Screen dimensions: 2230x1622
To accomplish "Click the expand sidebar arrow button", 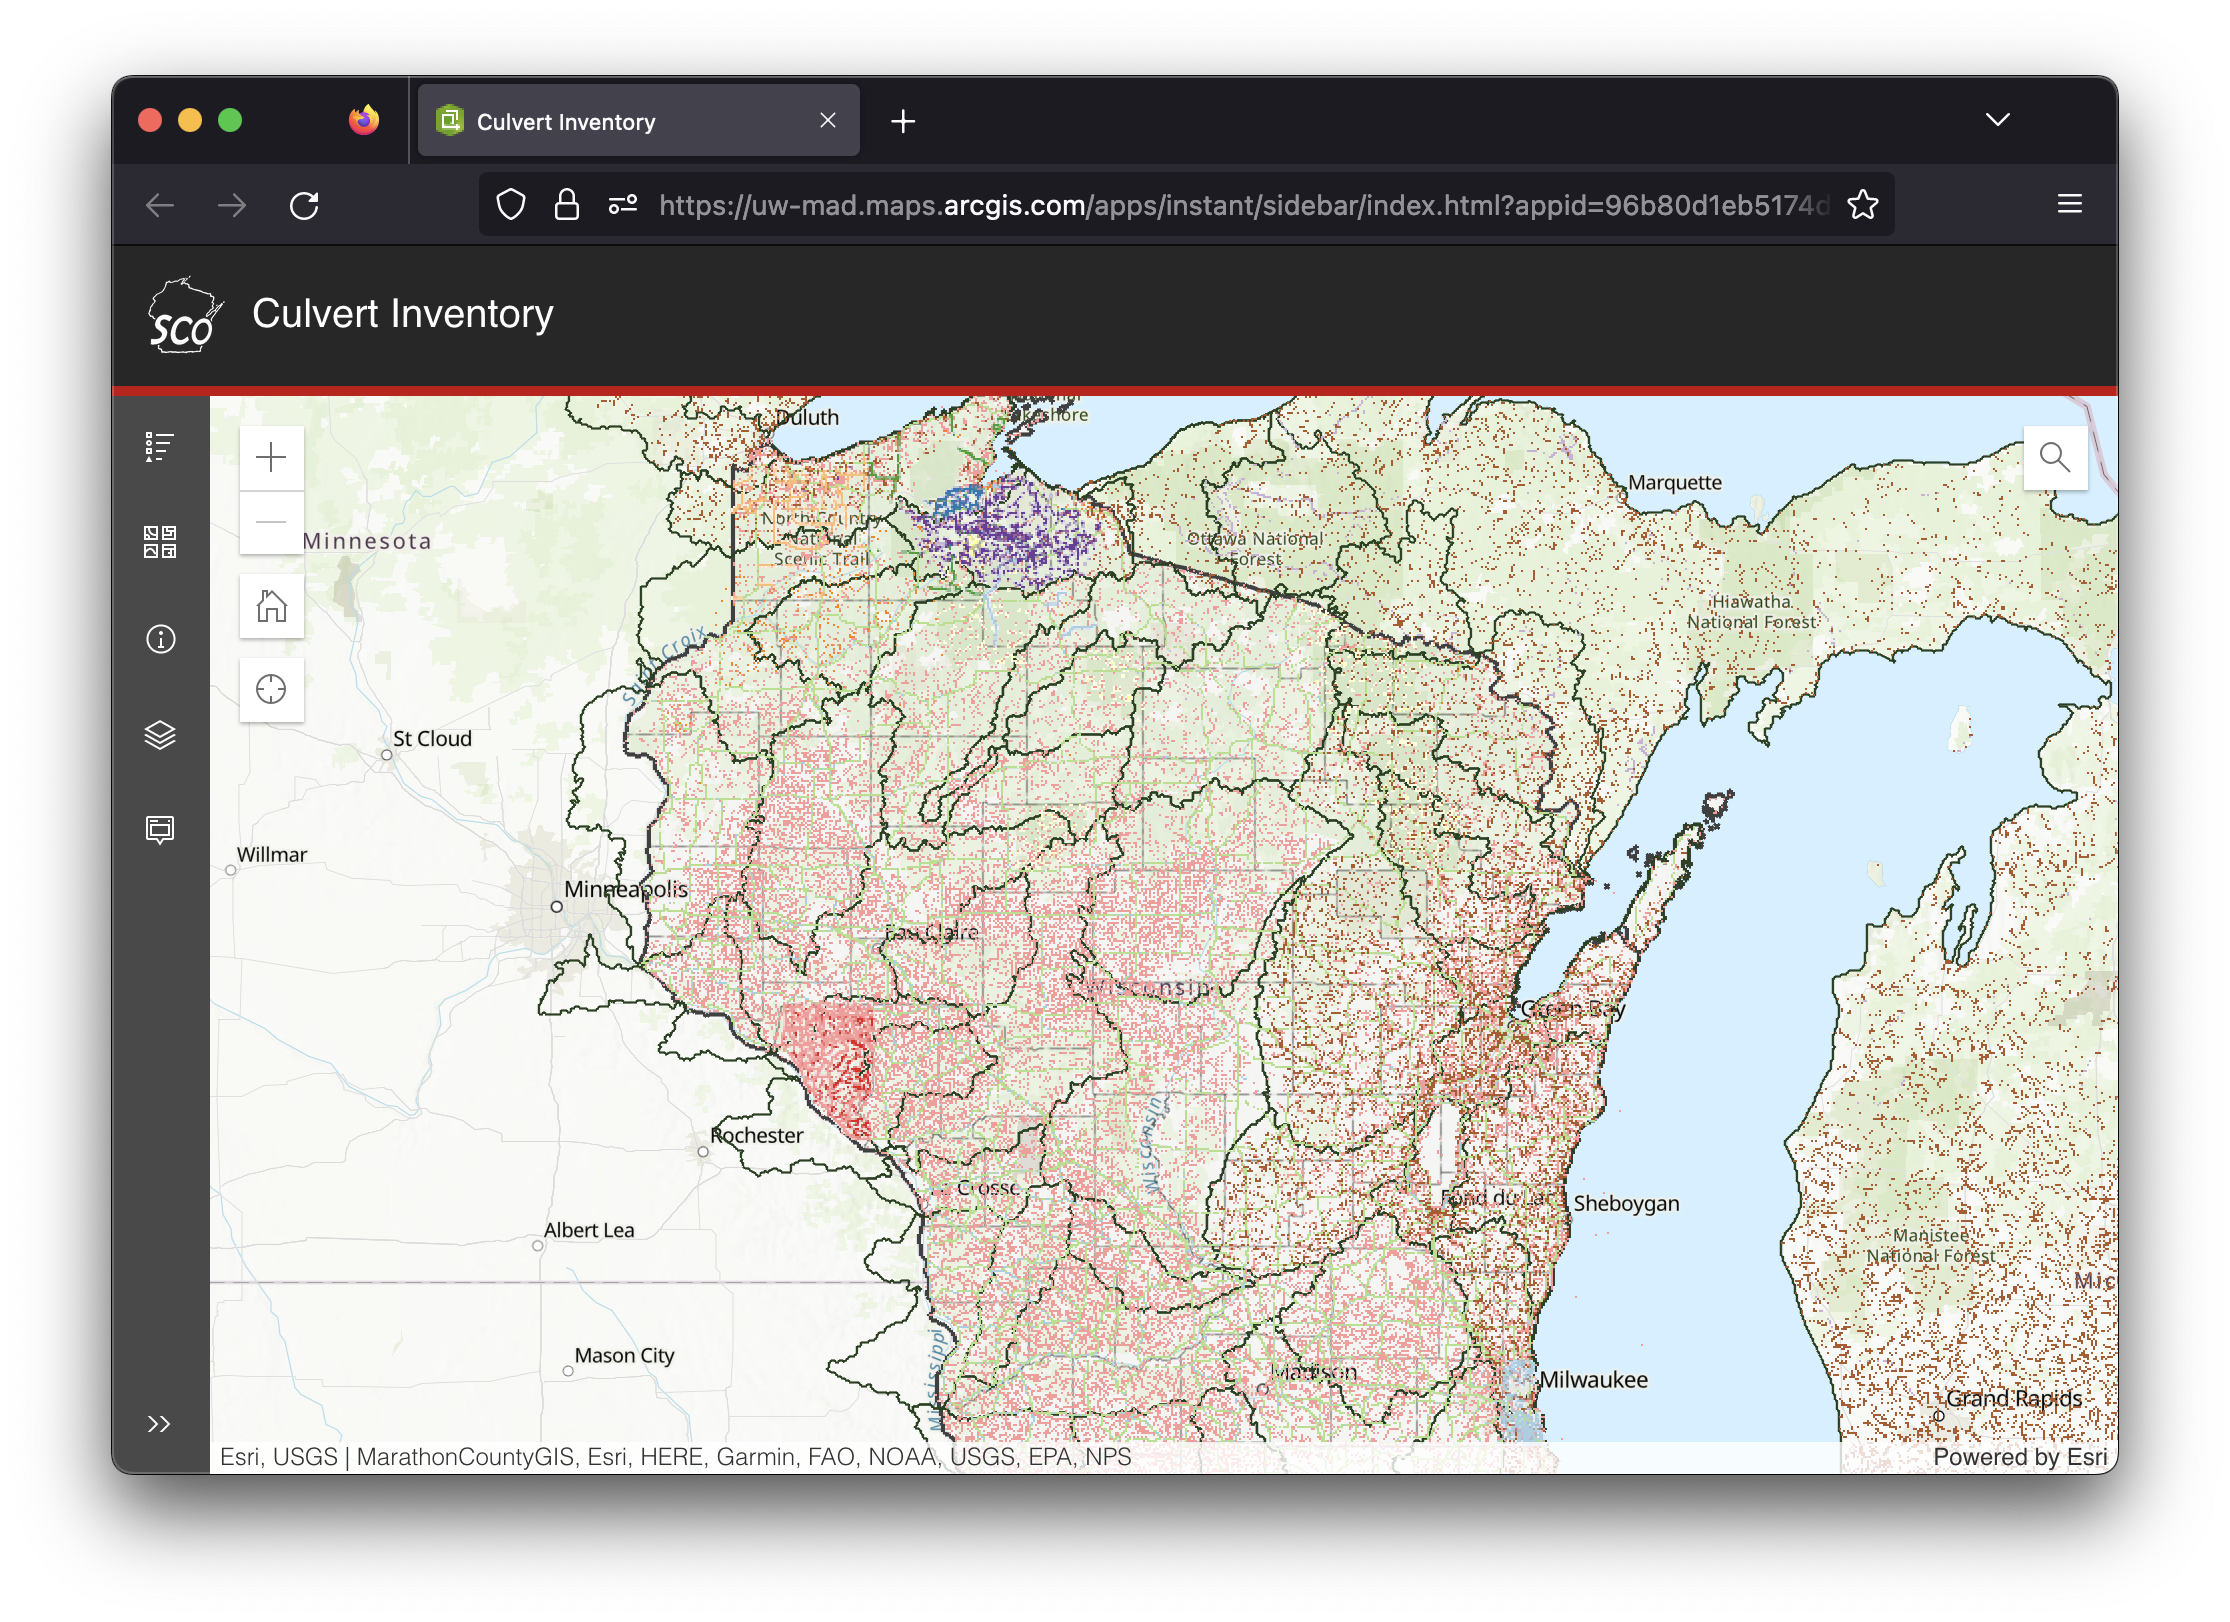I will tap(159, 1423).
